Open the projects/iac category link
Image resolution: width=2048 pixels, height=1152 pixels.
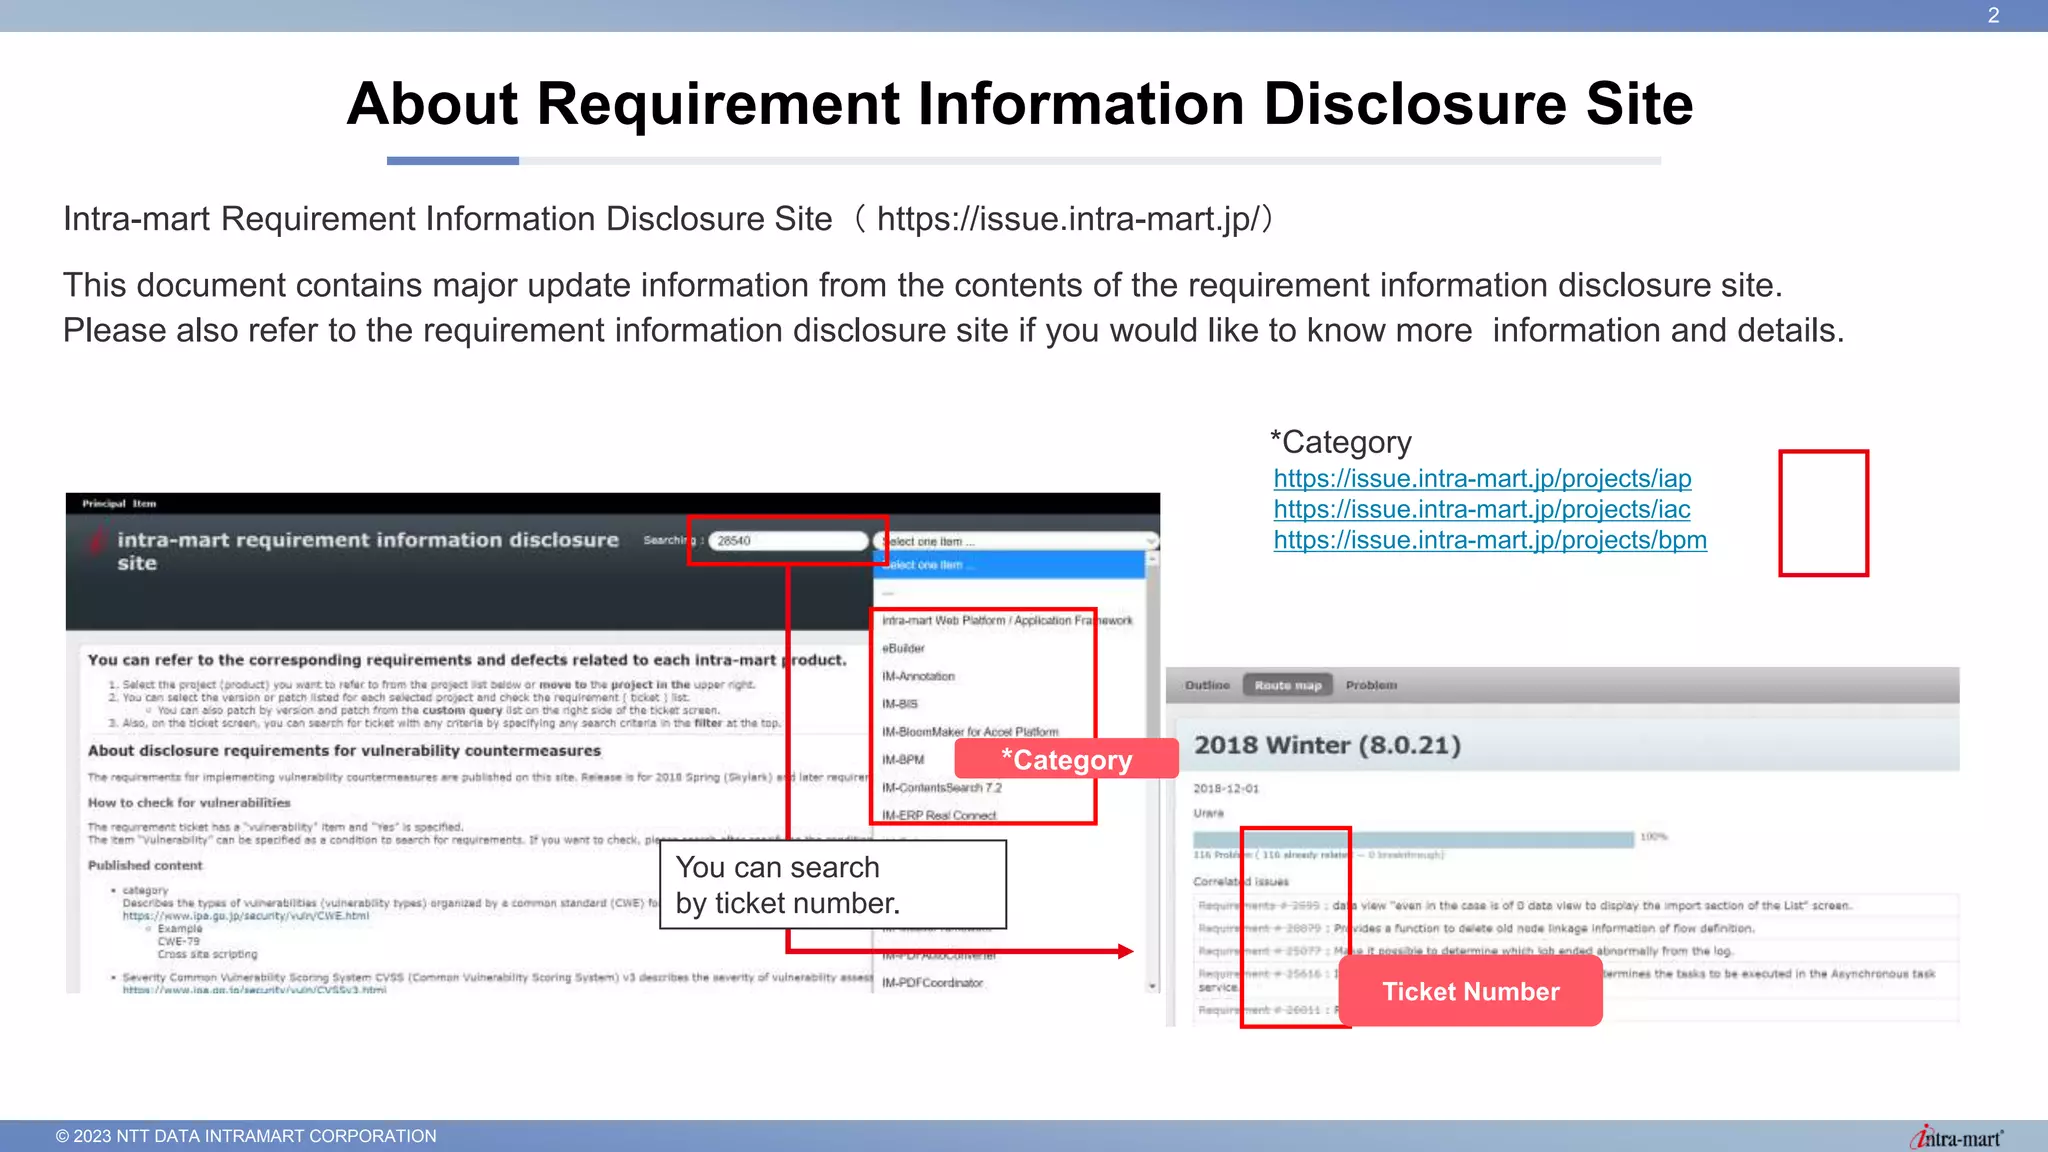tap(1482, 510)
